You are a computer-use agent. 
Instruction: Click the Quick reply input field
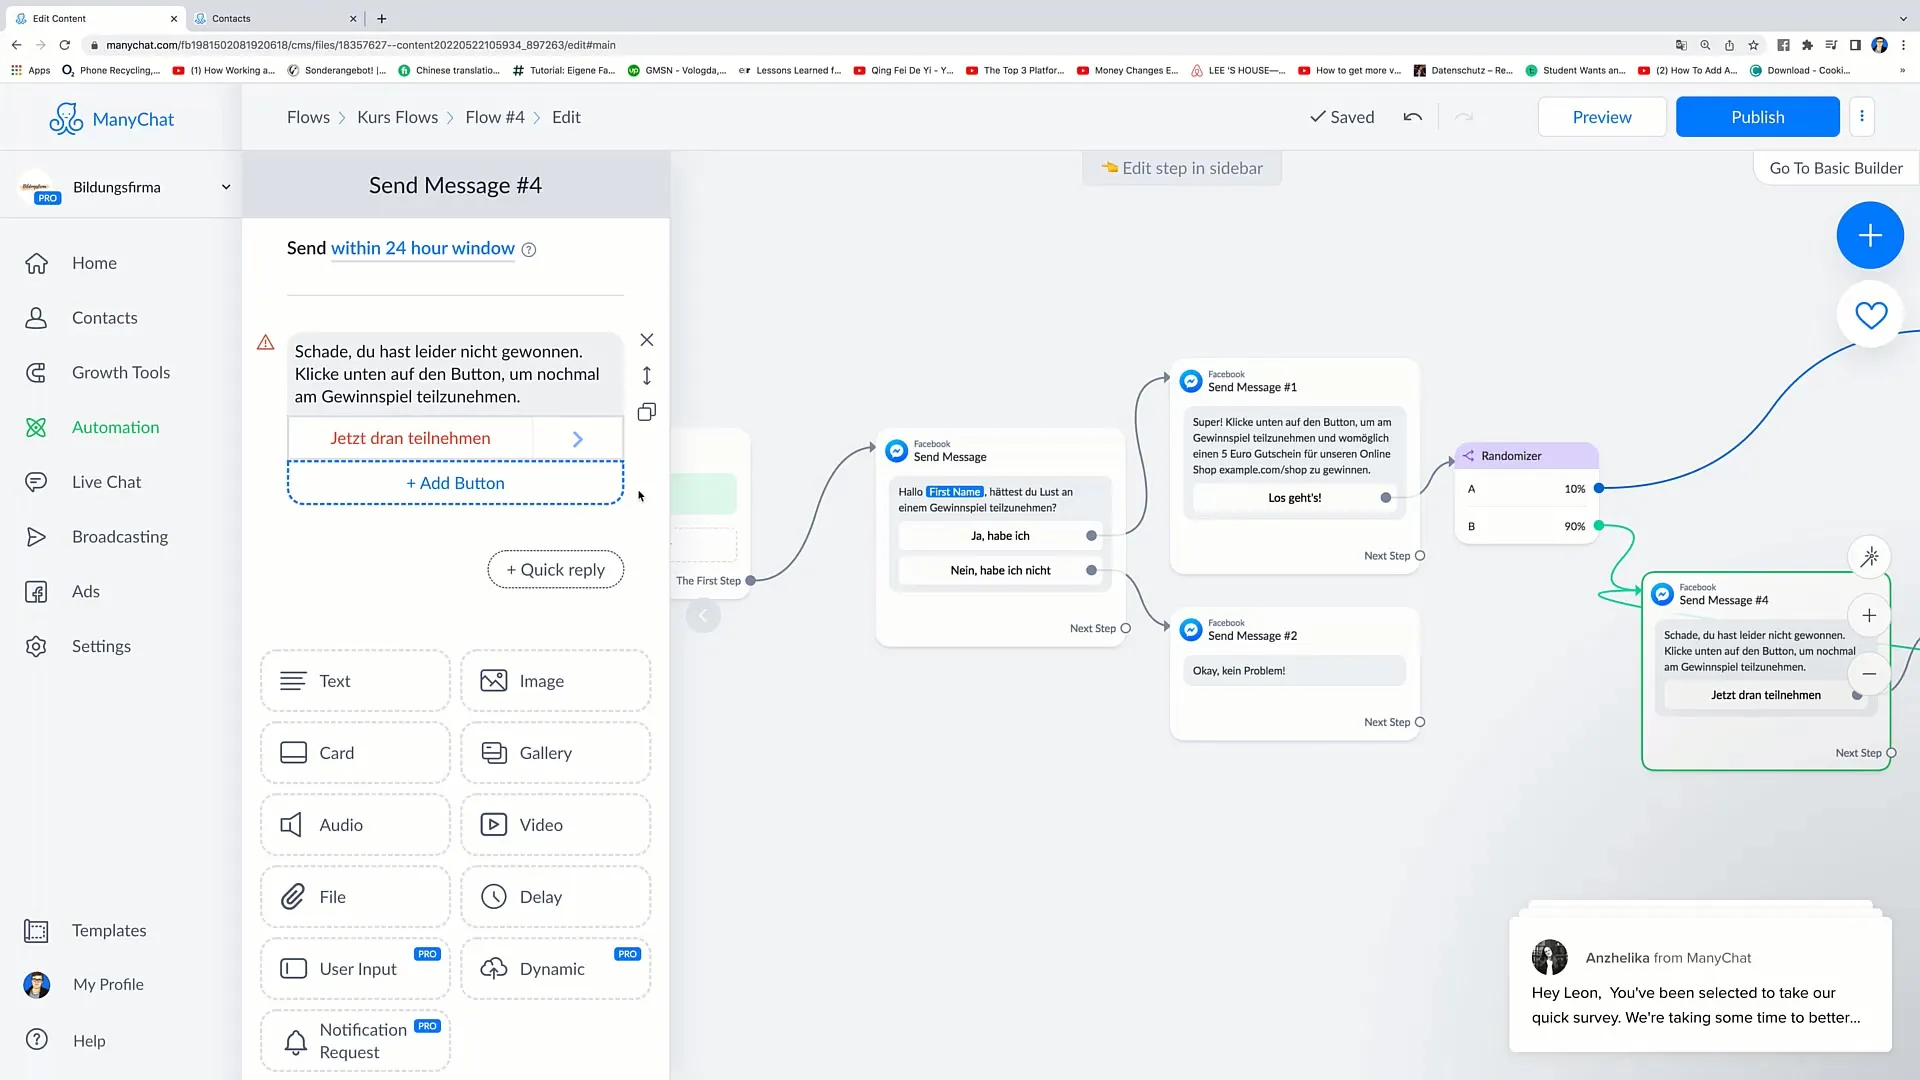click(x=555, y=570)
